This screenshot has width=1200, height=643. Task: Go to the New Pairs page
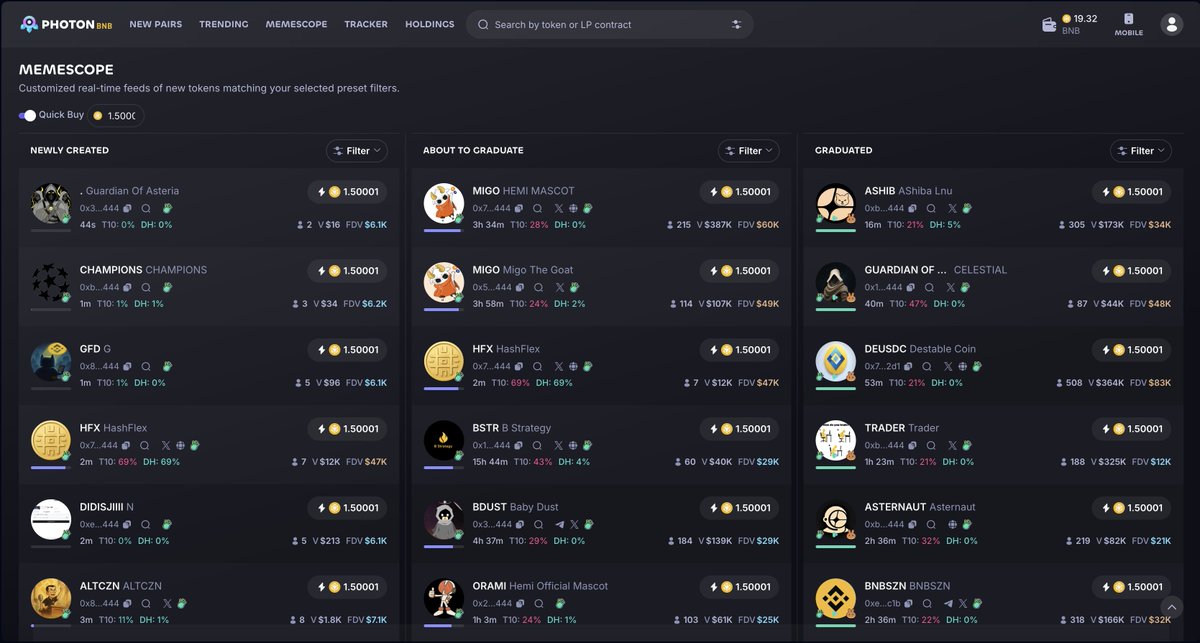point(156,24)
